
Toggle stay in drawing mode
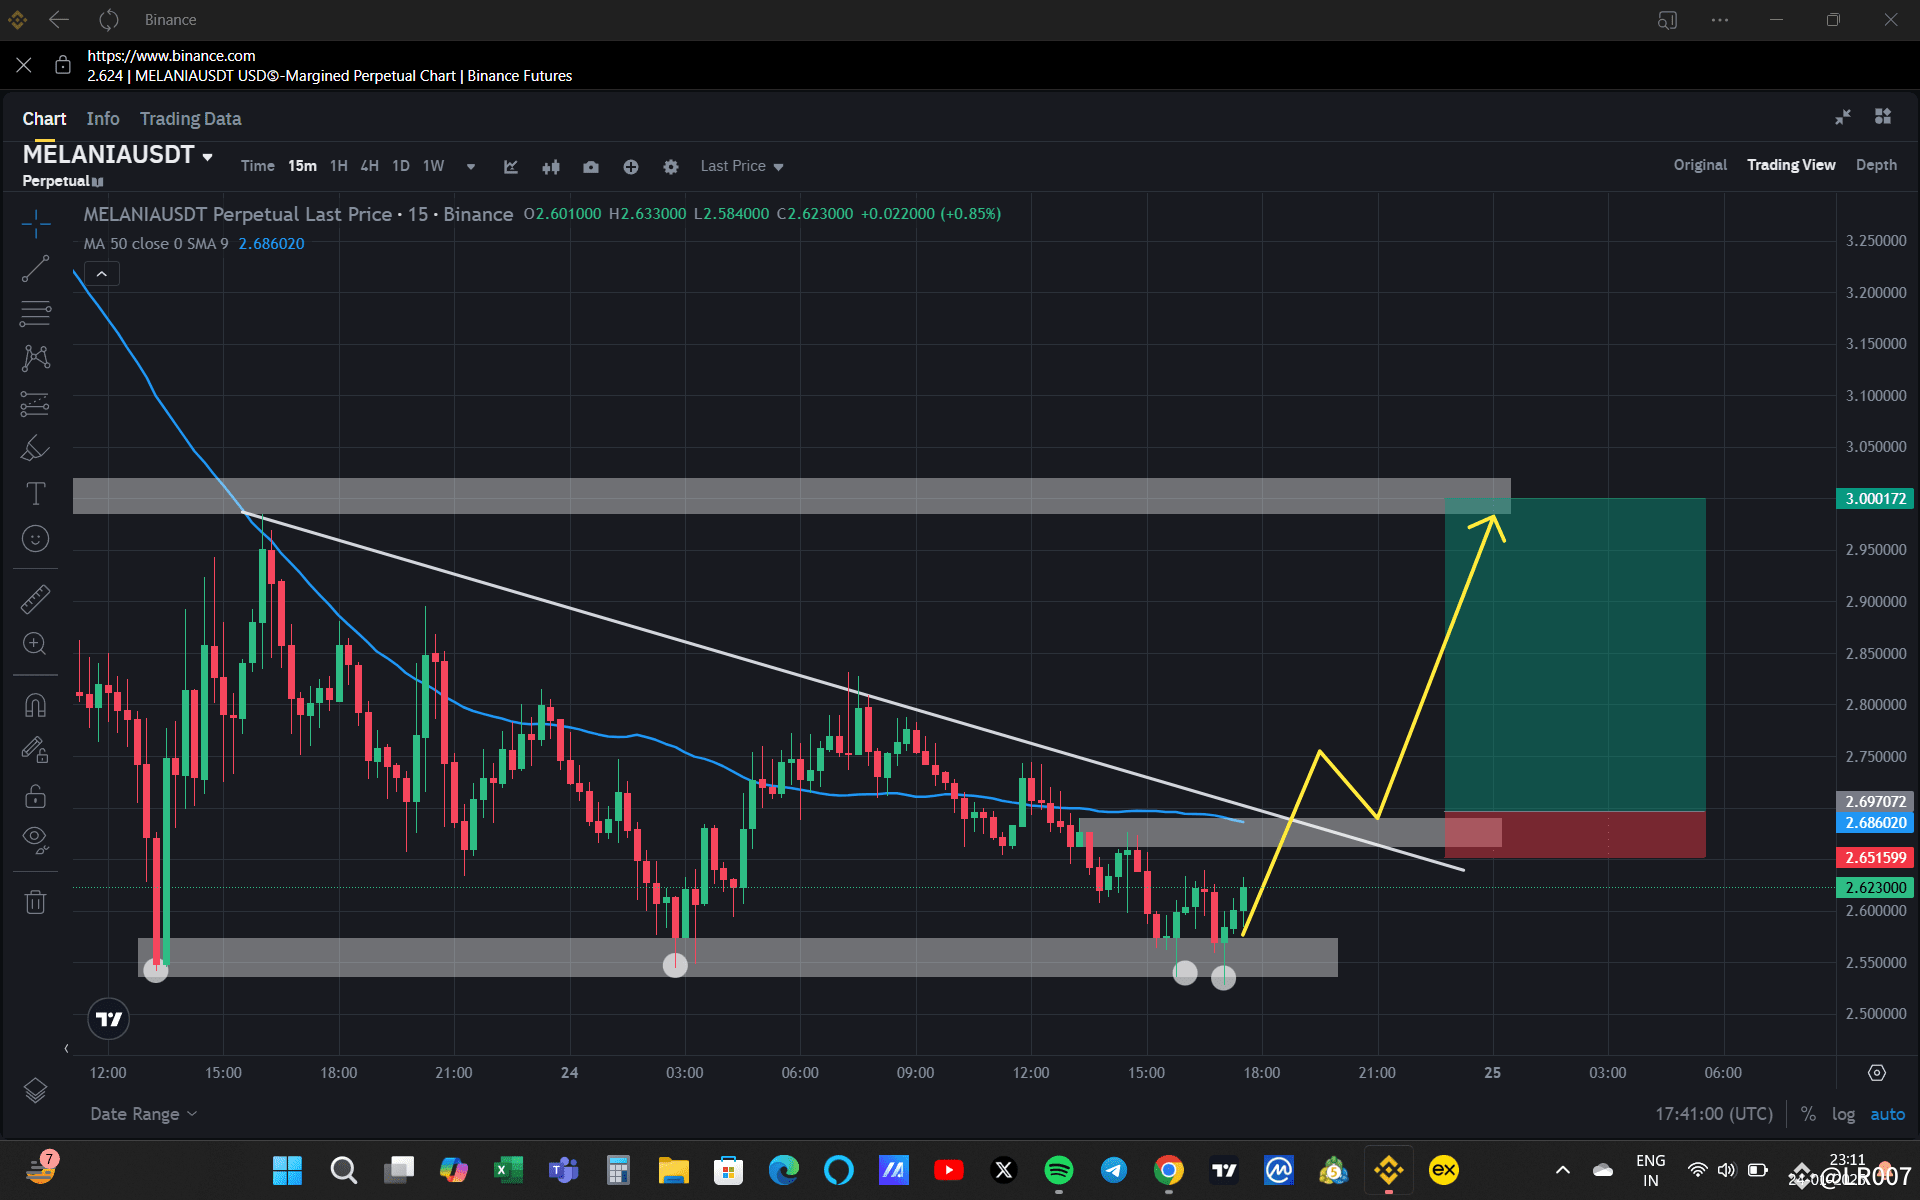pyautogui.click(x=36, y=750)
